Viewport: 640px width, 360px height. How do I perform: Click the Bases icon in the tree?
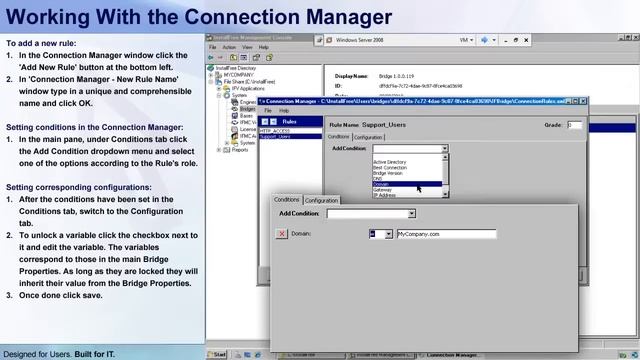235,116
